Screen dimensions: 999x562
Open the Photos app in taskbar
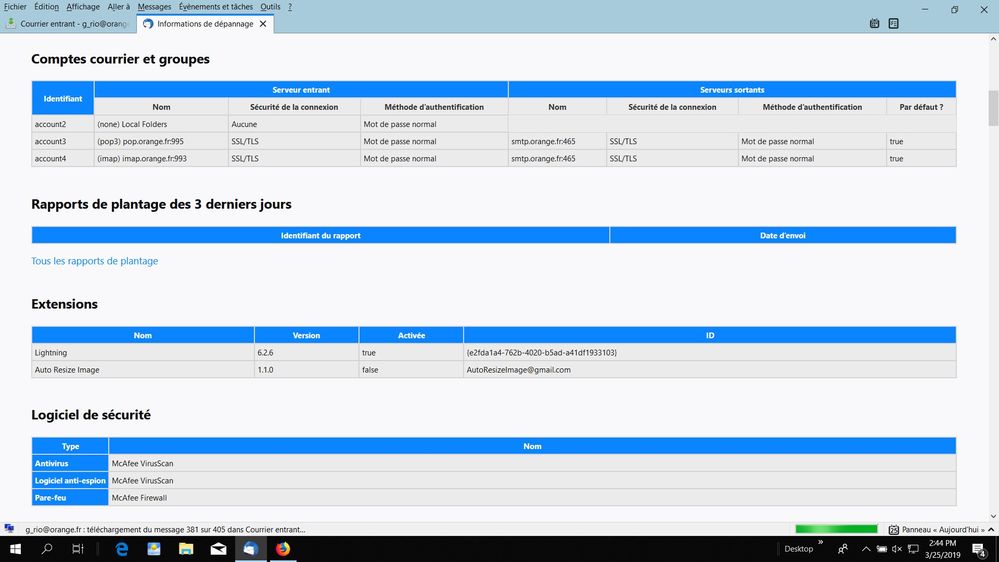tap(154, 549)
